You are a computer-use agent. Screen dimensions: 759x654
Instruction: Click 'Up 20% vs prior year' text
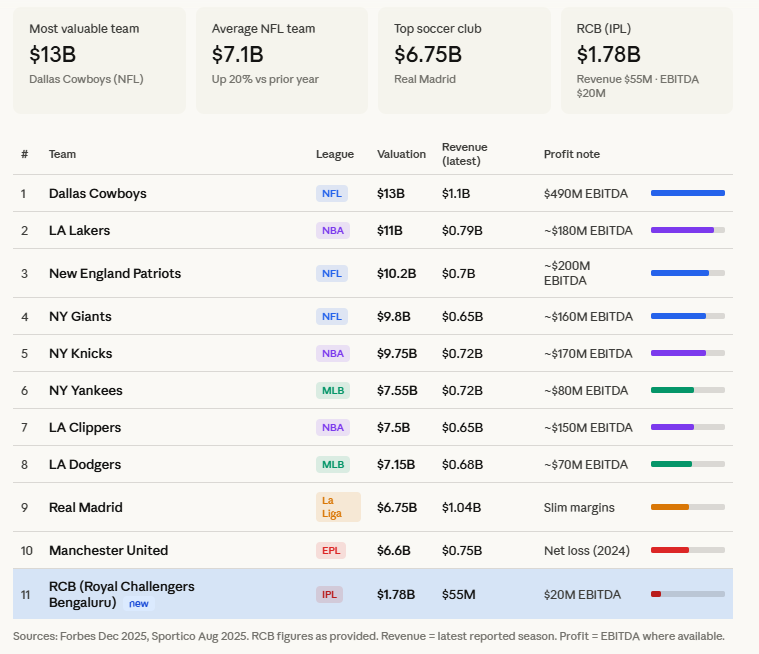pos(265,79)
